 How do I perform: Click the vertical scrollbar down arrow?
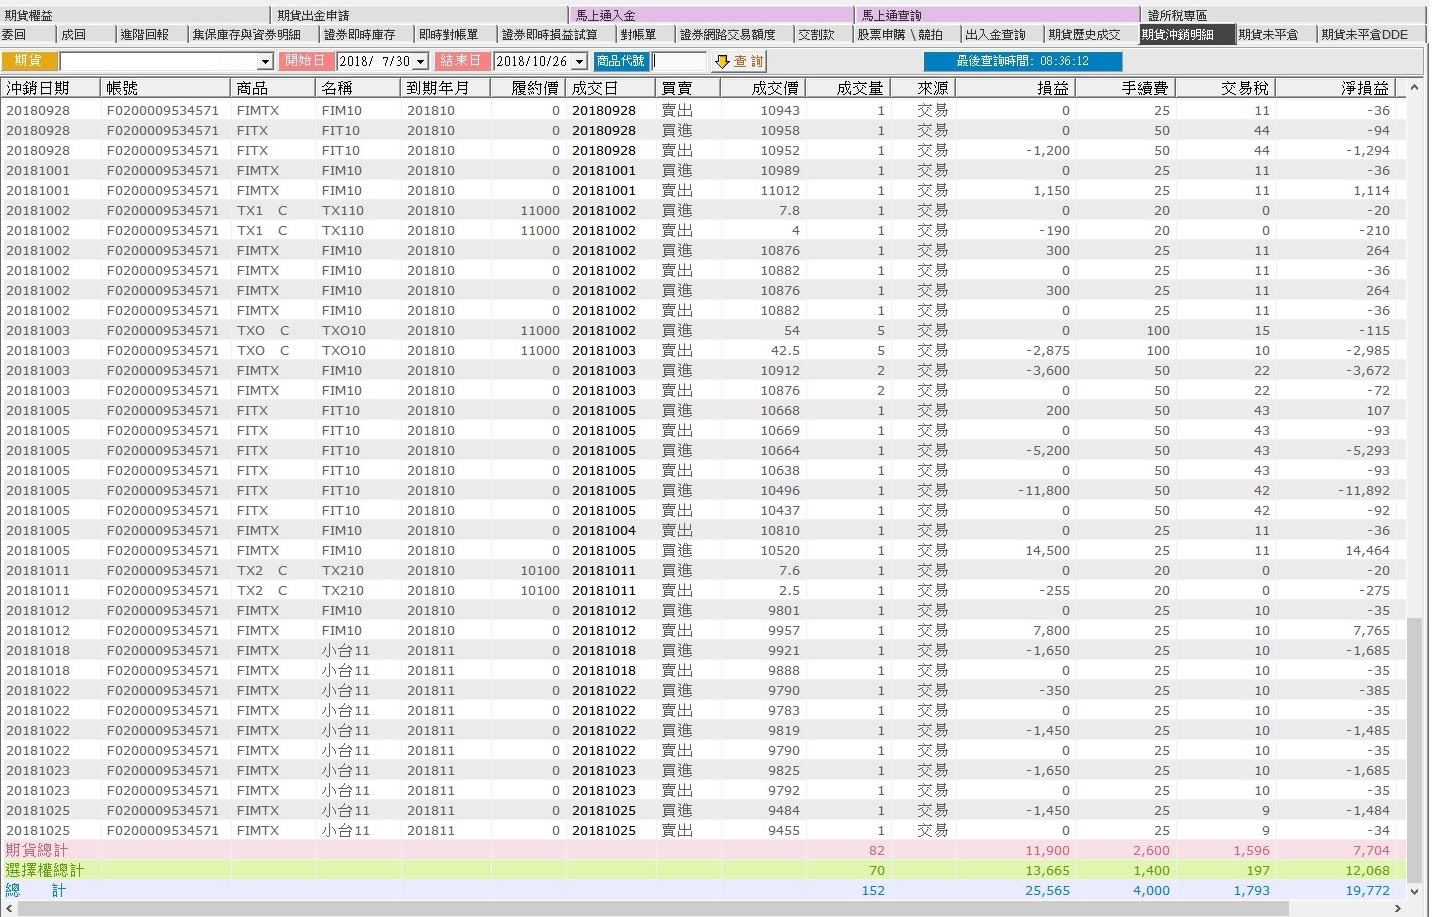coord(1414,891)
